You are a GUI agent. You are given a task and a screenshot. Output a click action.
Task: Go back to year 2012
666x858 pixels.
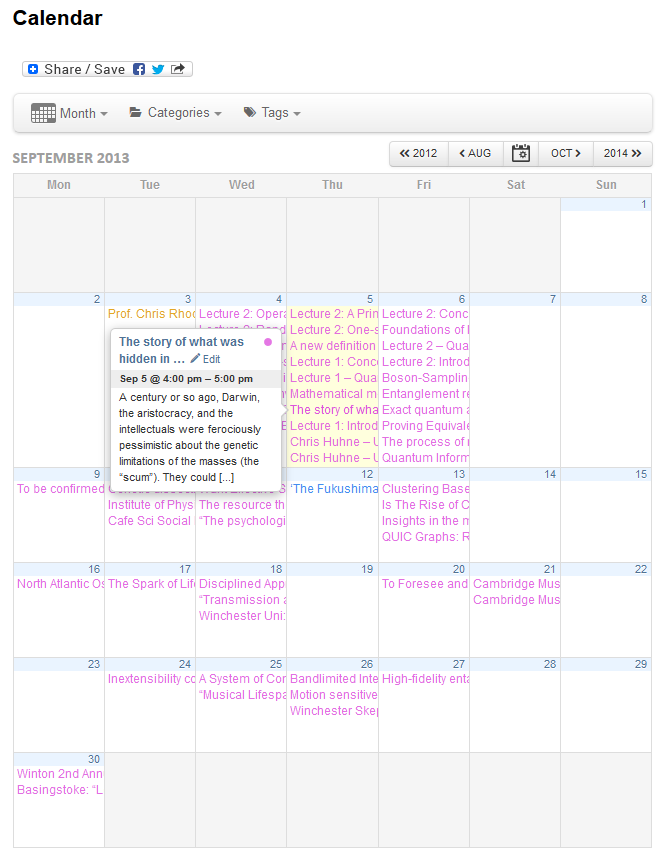point(418,153)
